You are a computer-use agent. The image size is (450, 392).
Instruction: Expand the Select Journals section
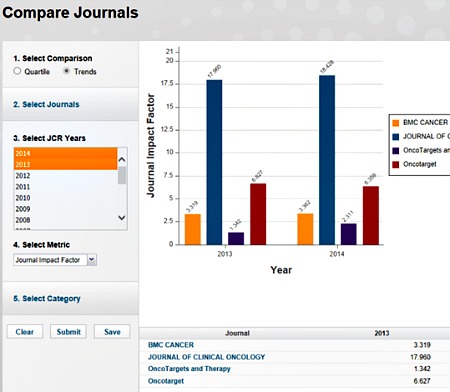point(46,104)
